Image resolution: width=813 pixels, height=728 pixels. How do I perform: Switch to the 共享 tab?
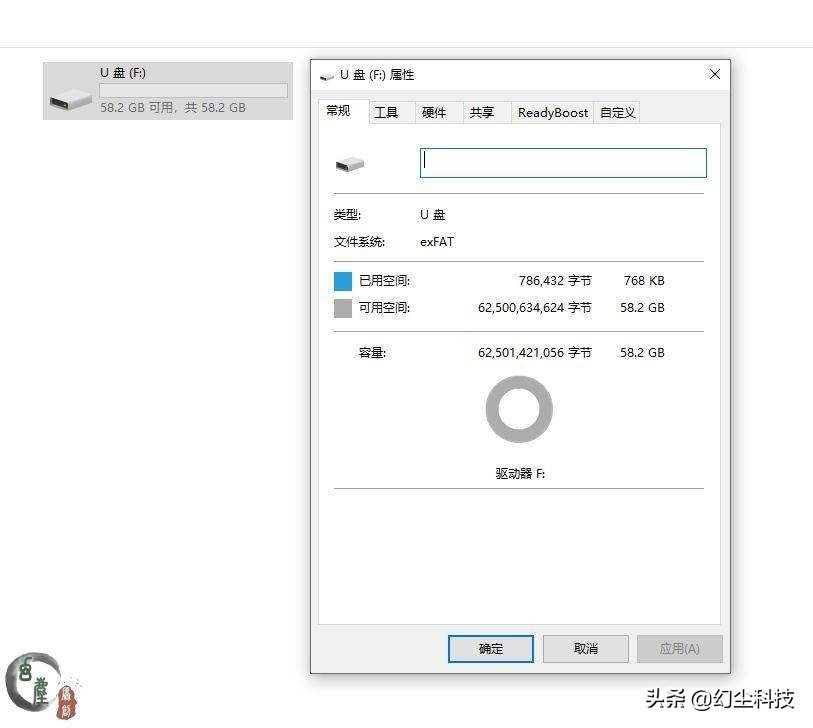point(484,112)
